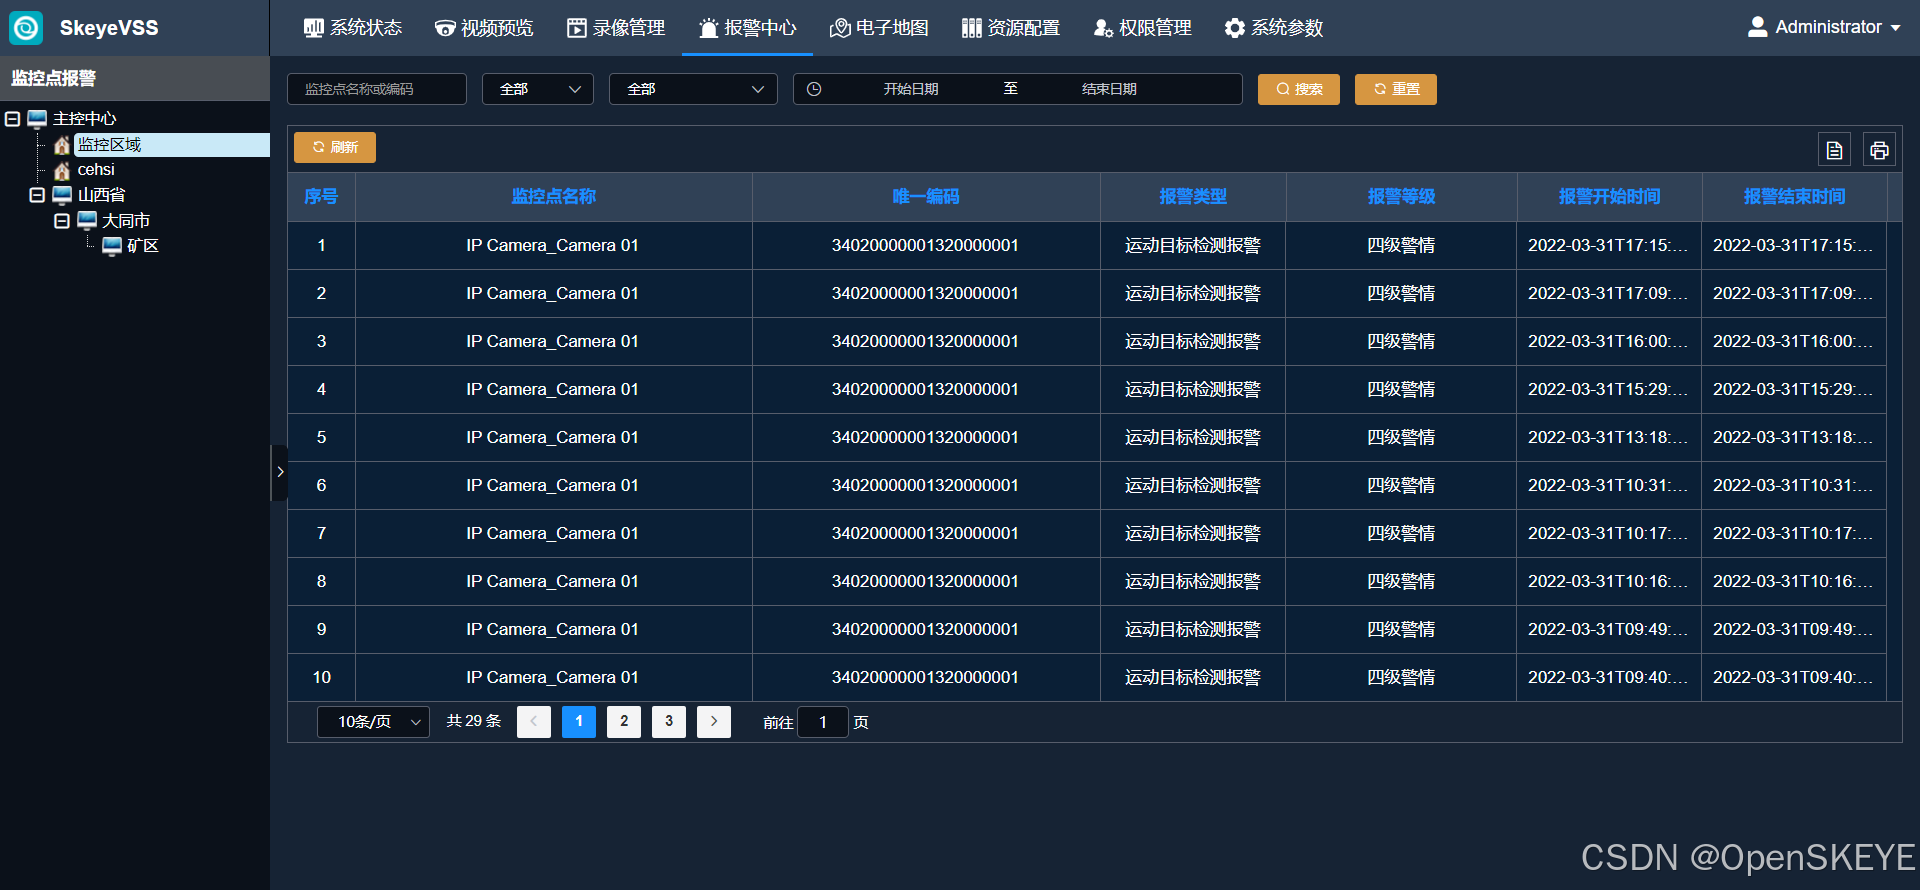Screen dimensions: 1920x890
Task: Click the 重置 button
Action: click(1396, 89)
